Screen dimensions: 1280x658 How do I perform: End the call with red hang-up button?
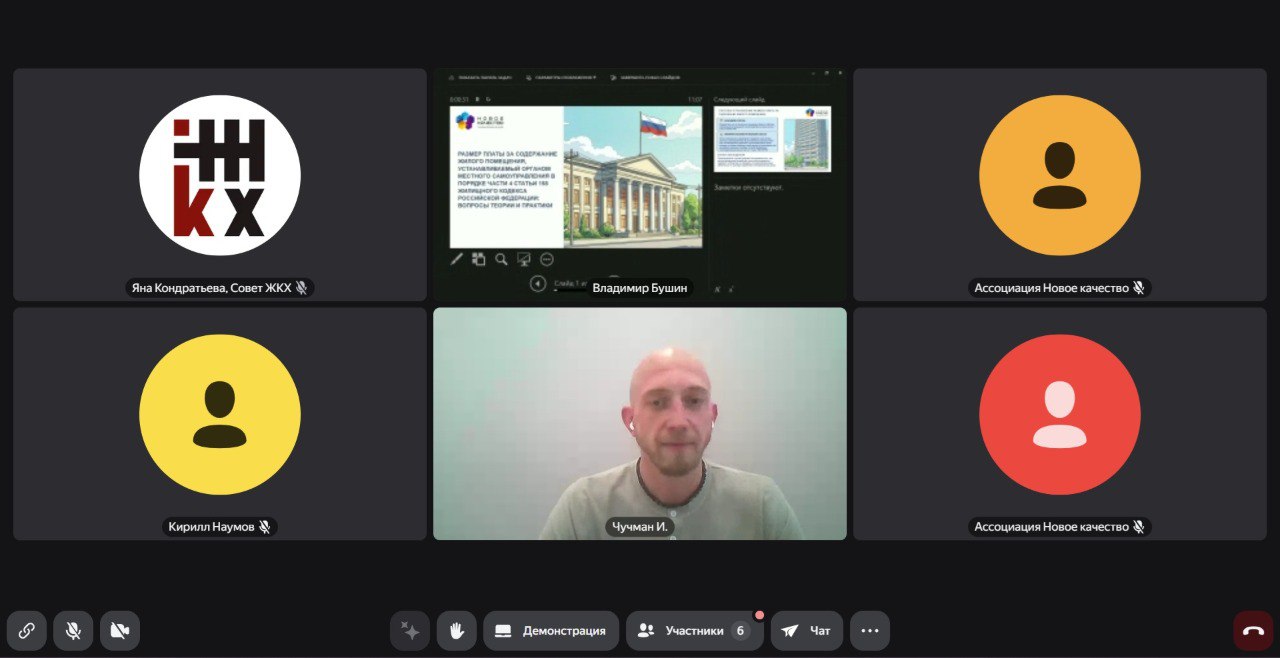tap(1253, 631)
